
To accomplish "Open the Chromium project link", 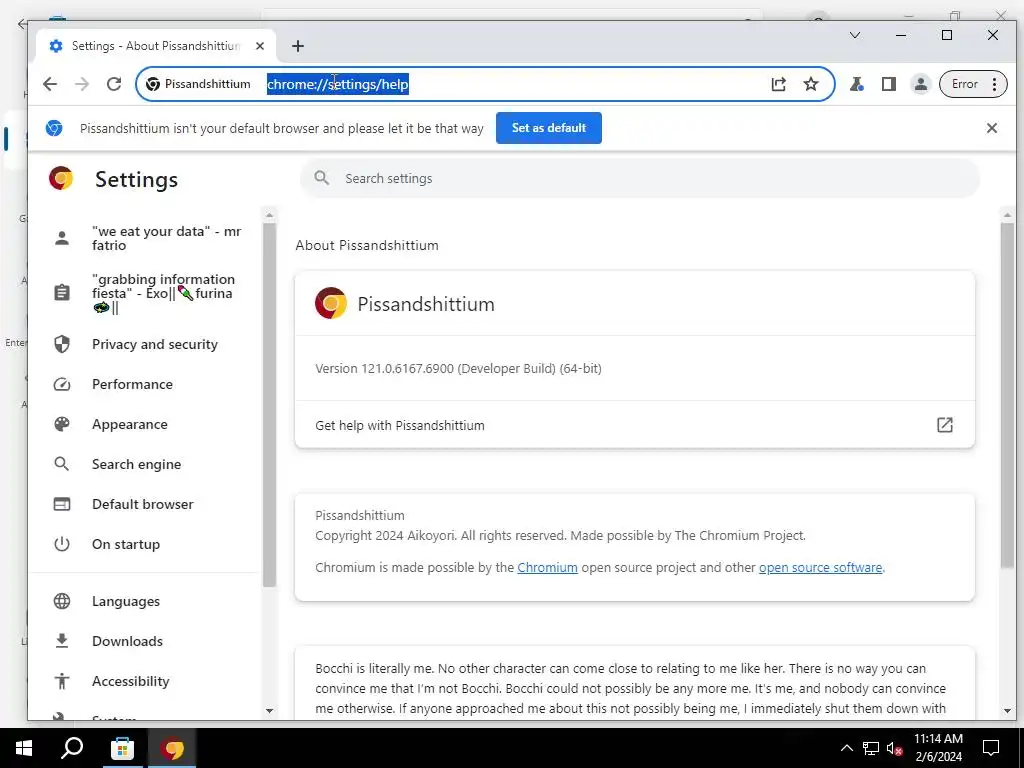I will tap(547, 568).
